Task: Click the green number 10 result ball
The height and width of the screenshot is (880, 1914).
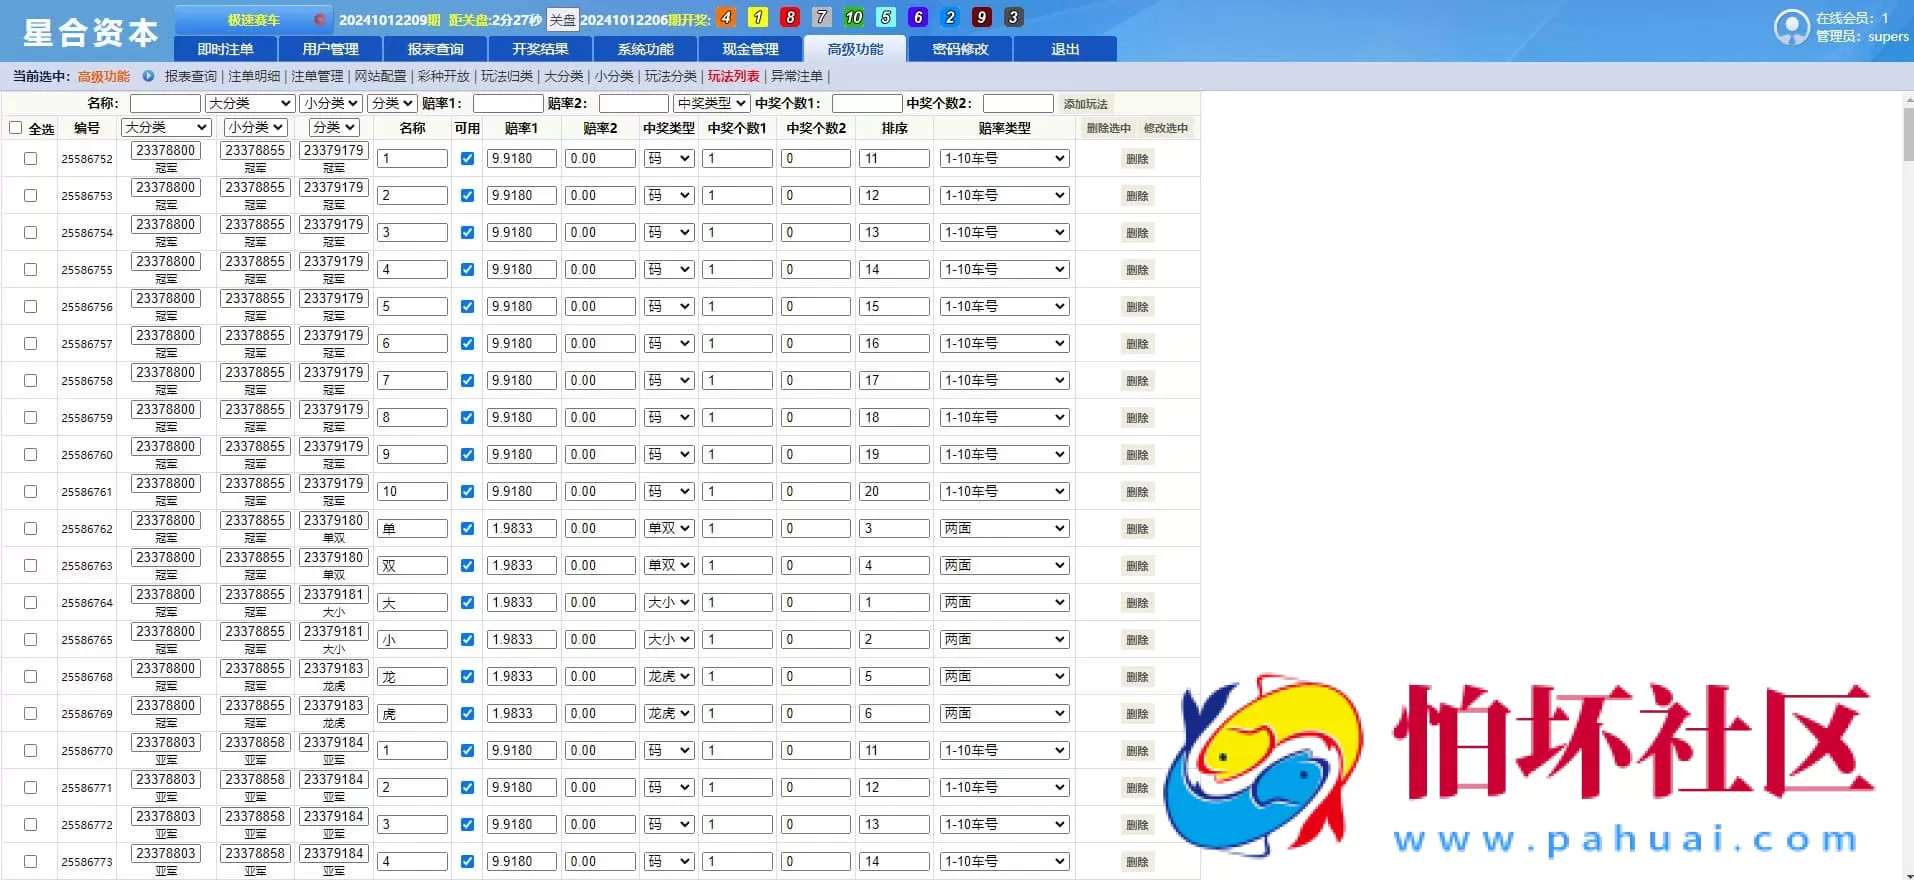Action: (x=853, y=18)
